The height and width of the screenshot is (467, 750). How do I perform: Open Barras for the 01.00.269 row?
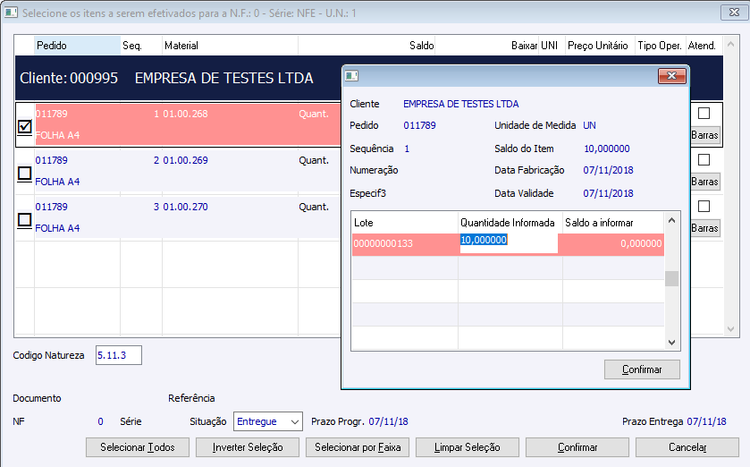[x=705, y=182]
